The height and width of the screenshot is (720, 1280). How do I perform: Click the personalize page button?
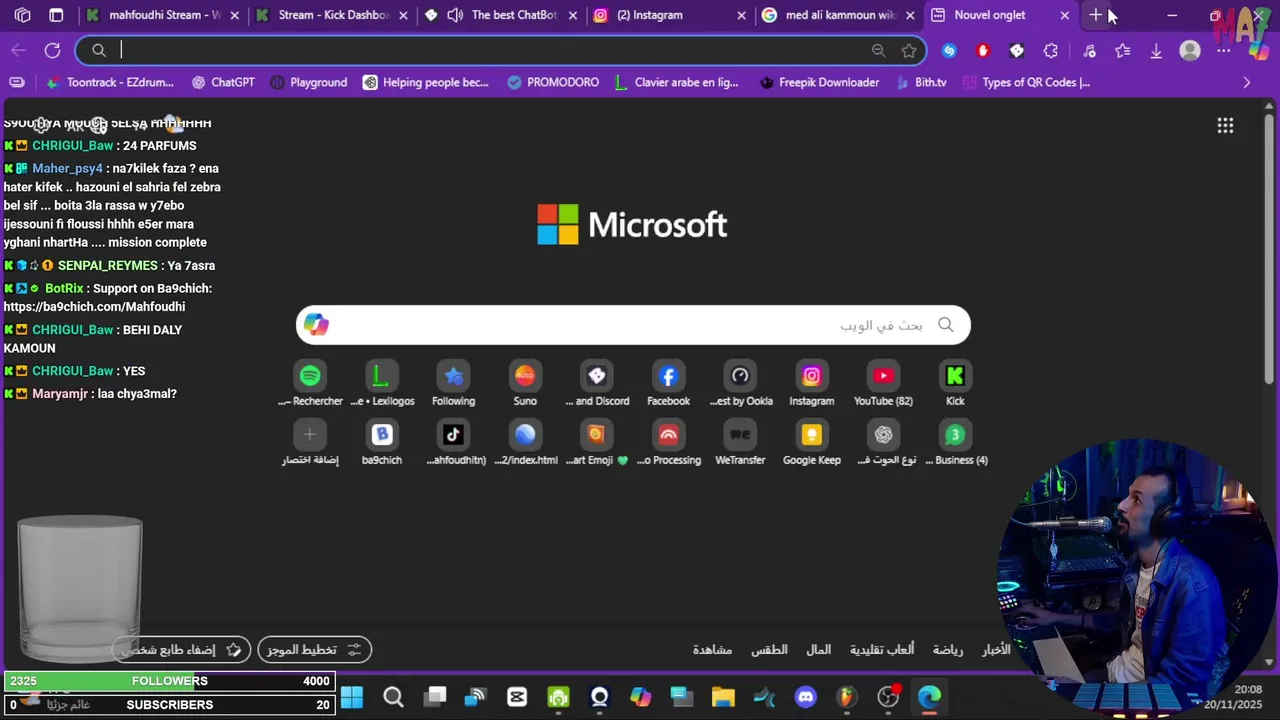180,650
